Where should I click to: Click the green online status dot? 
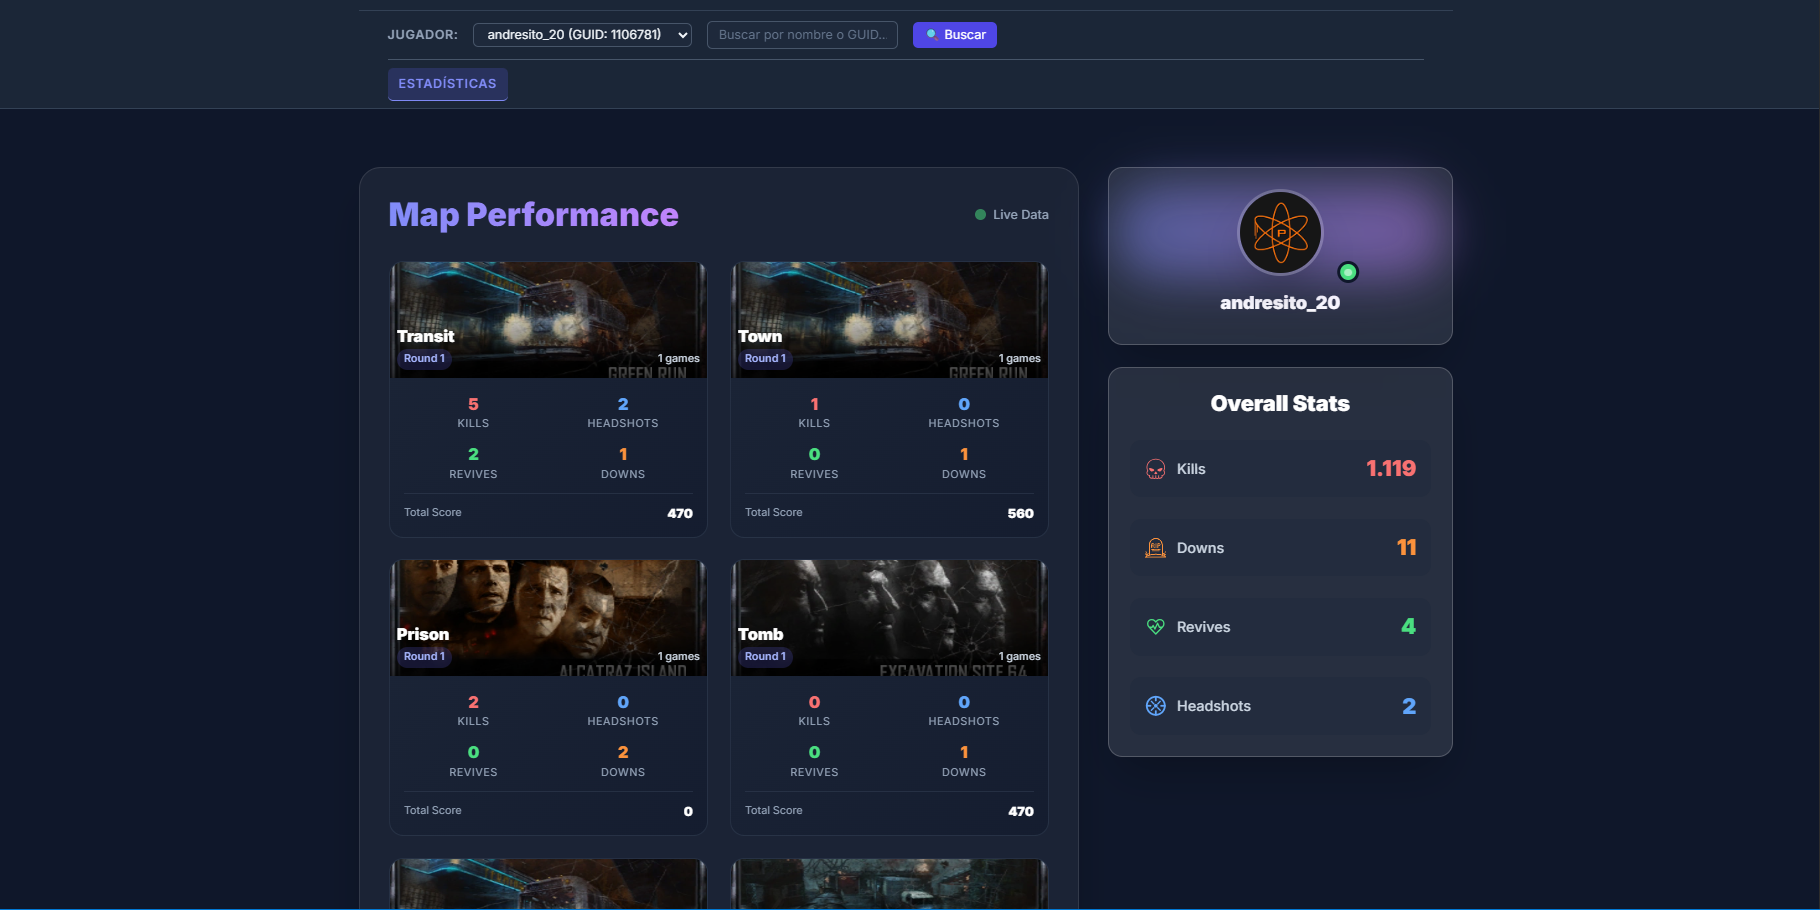click(1348, 272)
